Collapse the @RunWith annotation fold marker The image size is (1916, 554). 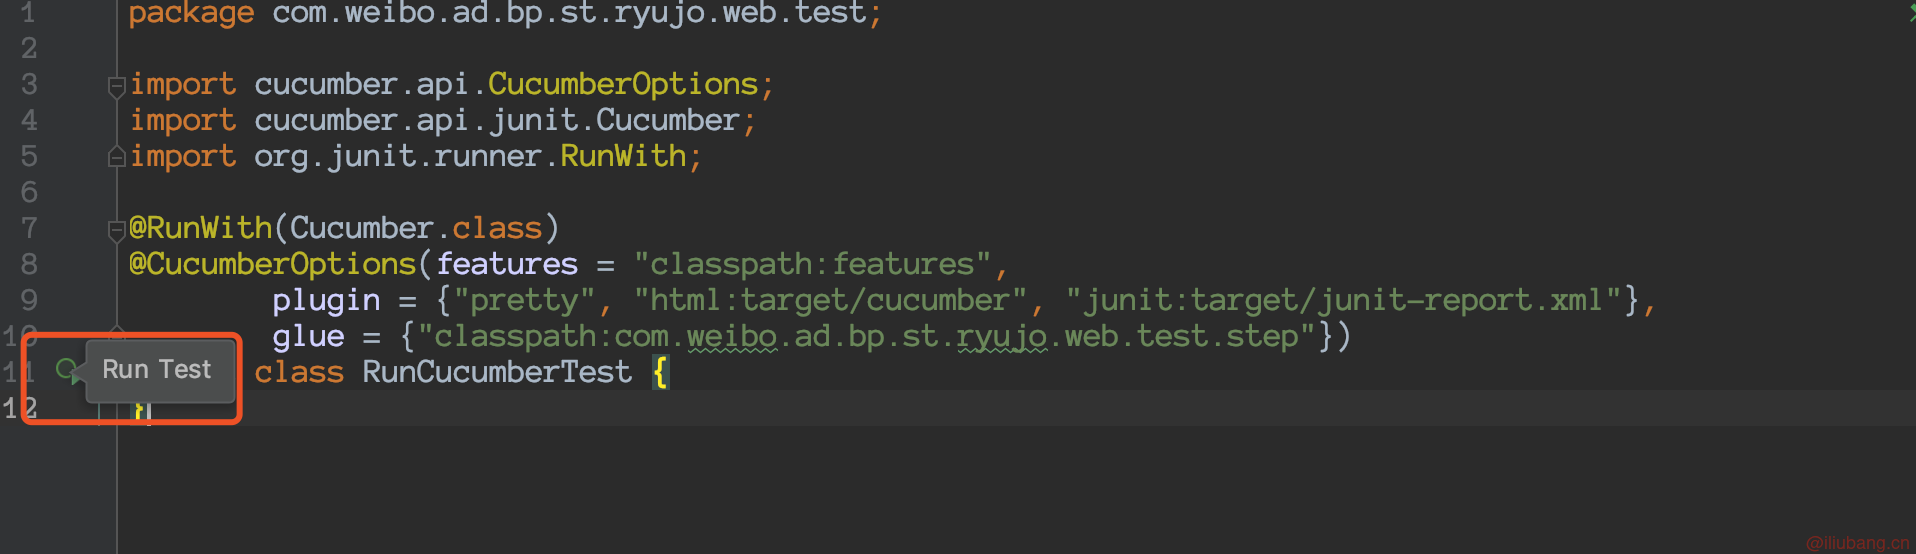[116, 231]
